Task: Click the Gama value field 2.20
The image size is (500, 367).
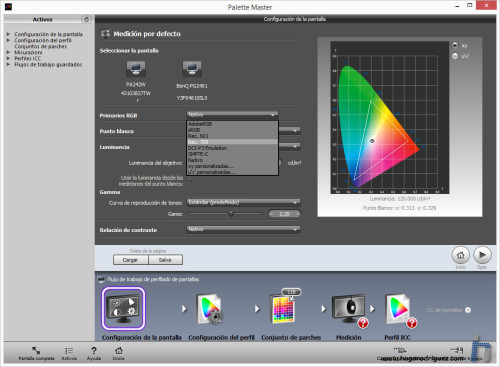Action: [x=284, y=214]
